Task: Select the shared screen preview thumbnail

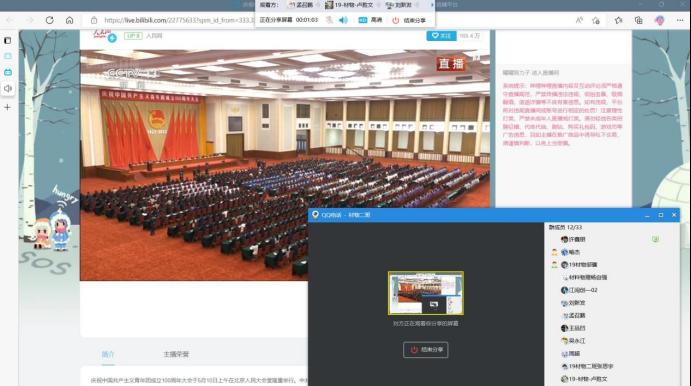Action: click(426, 293)
